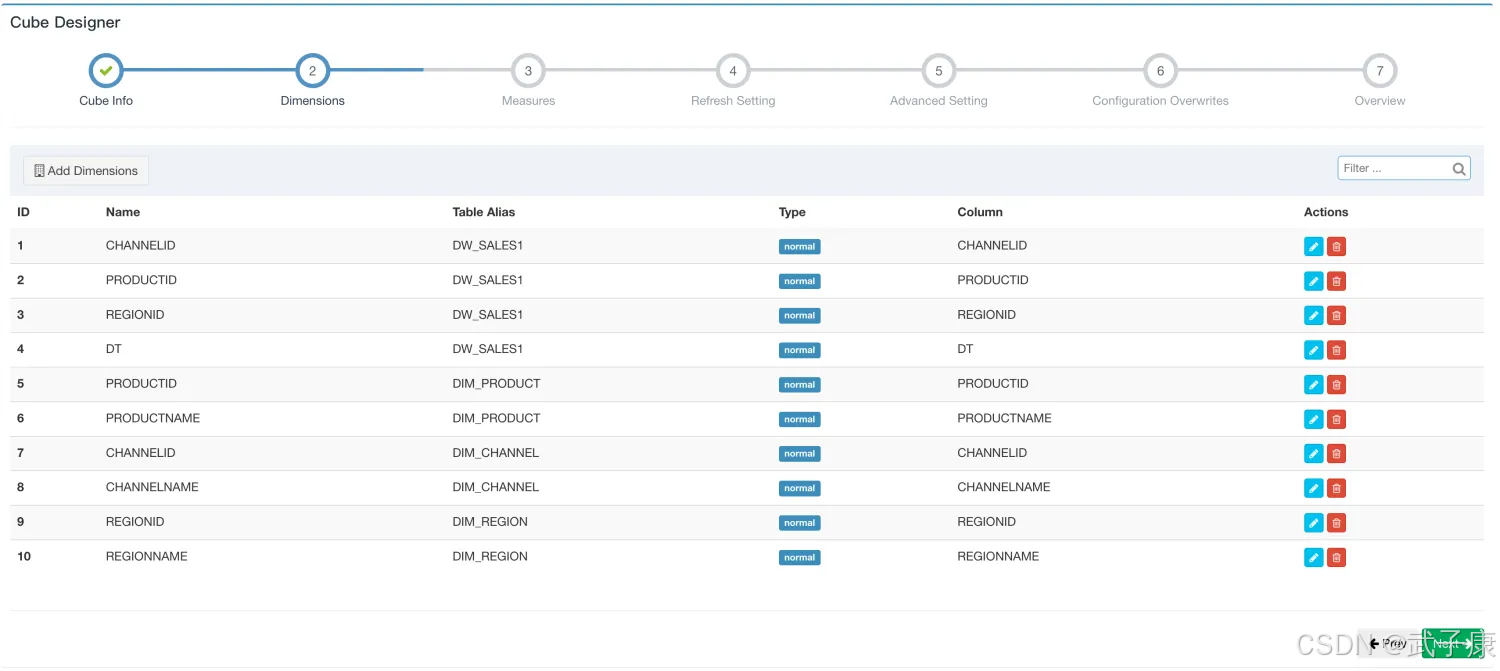The height and width of the screenshot is (671, 1500).
Task: Click the search magnifier icon in filter
Action: click(x=1459, y=169)
